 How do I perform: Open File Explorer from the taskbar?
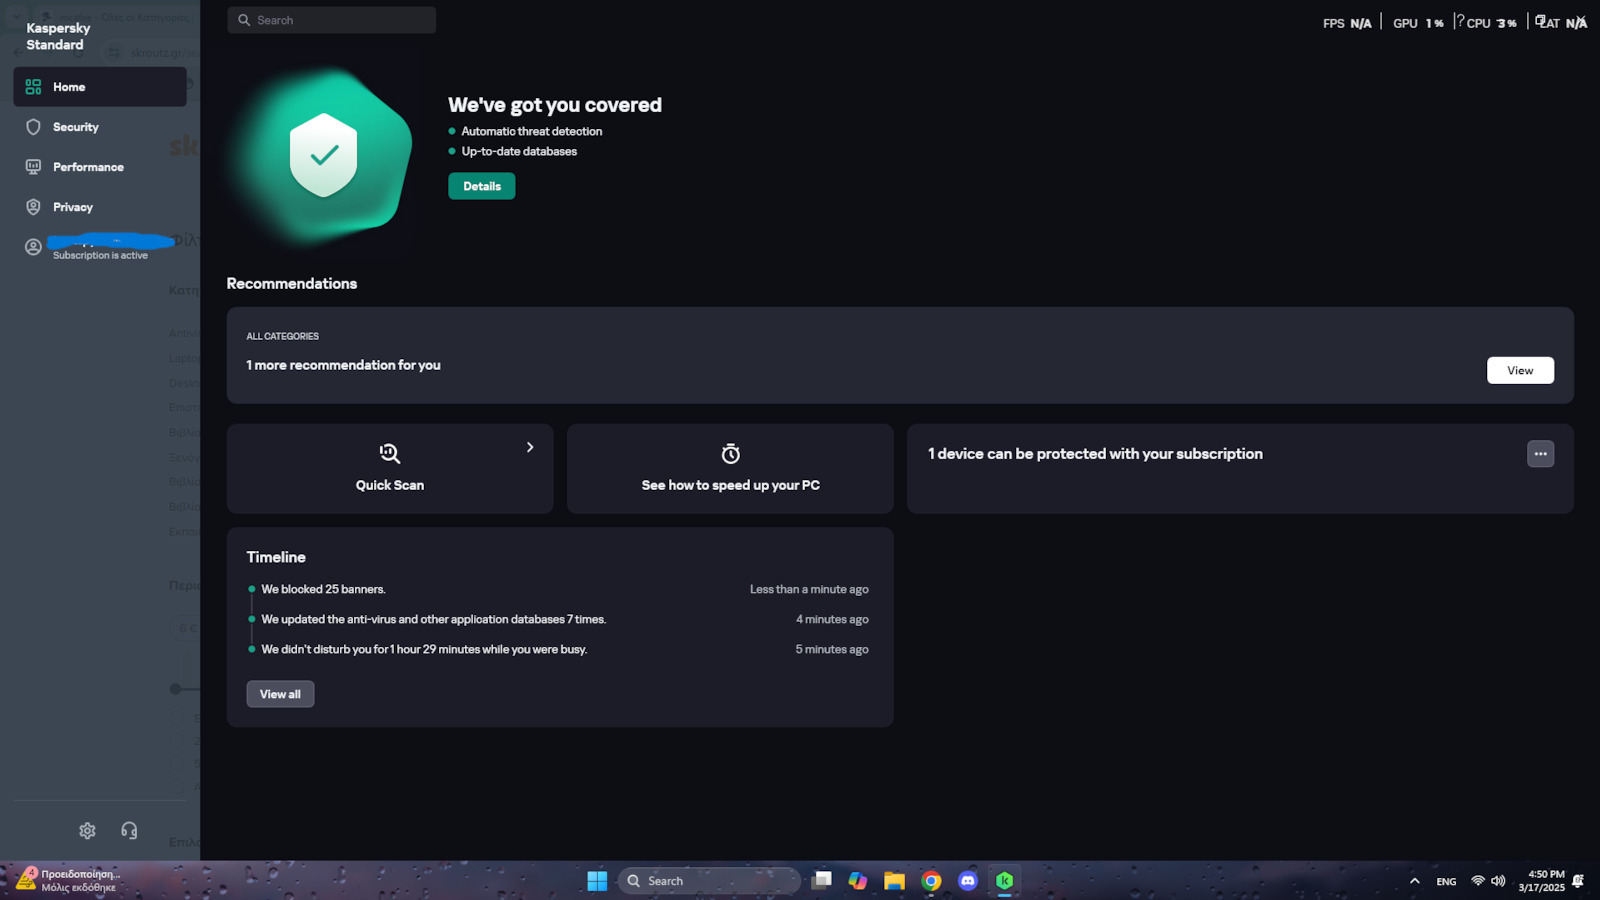[894, 881]
